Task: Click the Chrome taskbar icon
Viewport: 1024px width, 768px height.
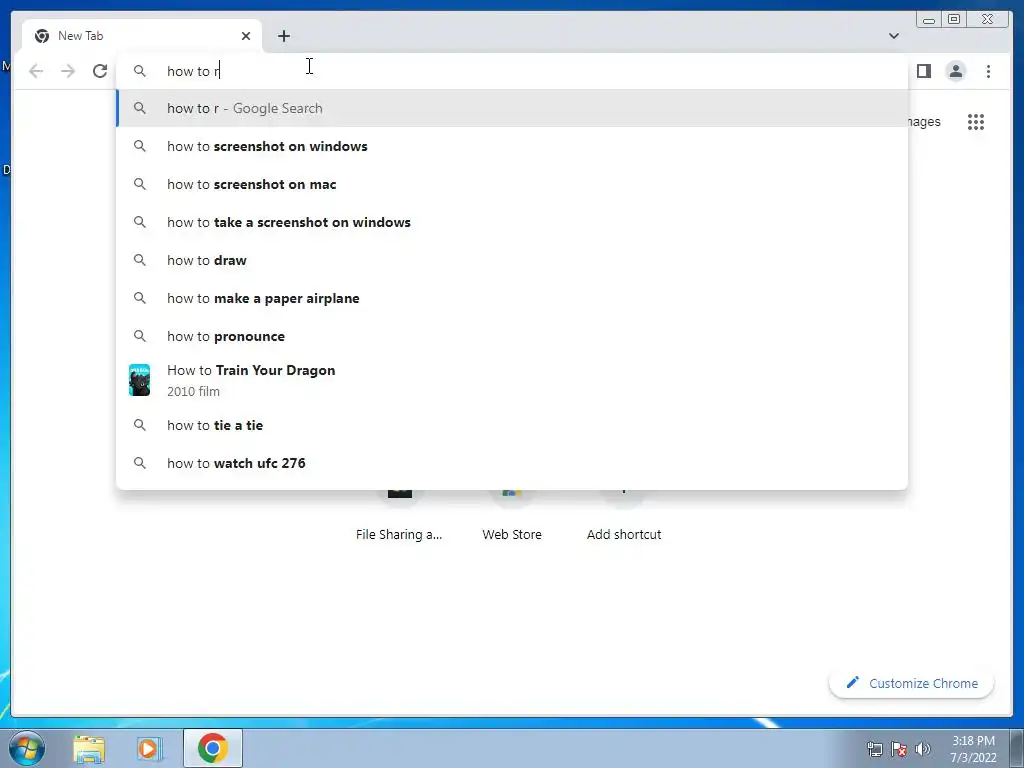Action: [213, 748]
